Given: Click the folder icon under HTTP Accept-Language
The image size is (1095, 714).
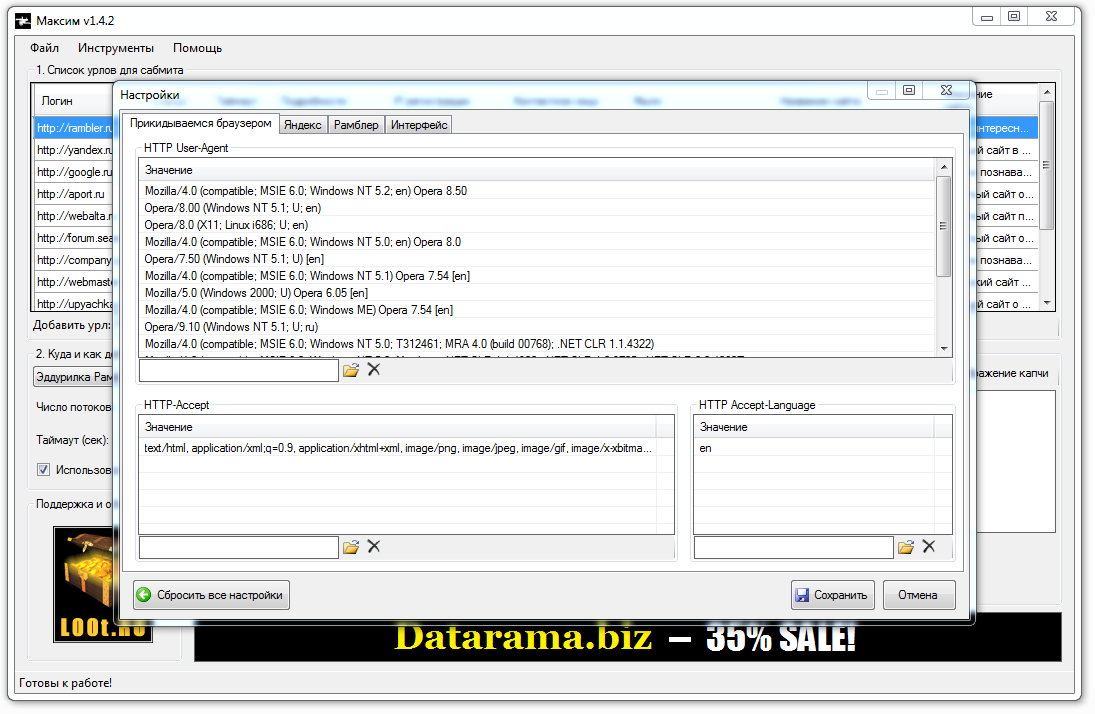Looking at the screenshot, I should (906, 547).
